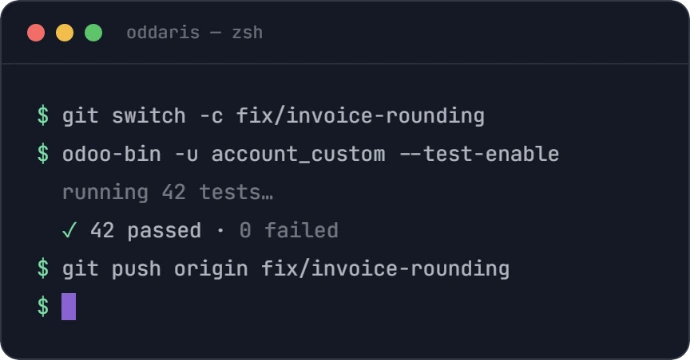This screenshot has width=690, height=360.
Task: Click the green checkmark before 42 passed
Action: click(x=70, y=230)
